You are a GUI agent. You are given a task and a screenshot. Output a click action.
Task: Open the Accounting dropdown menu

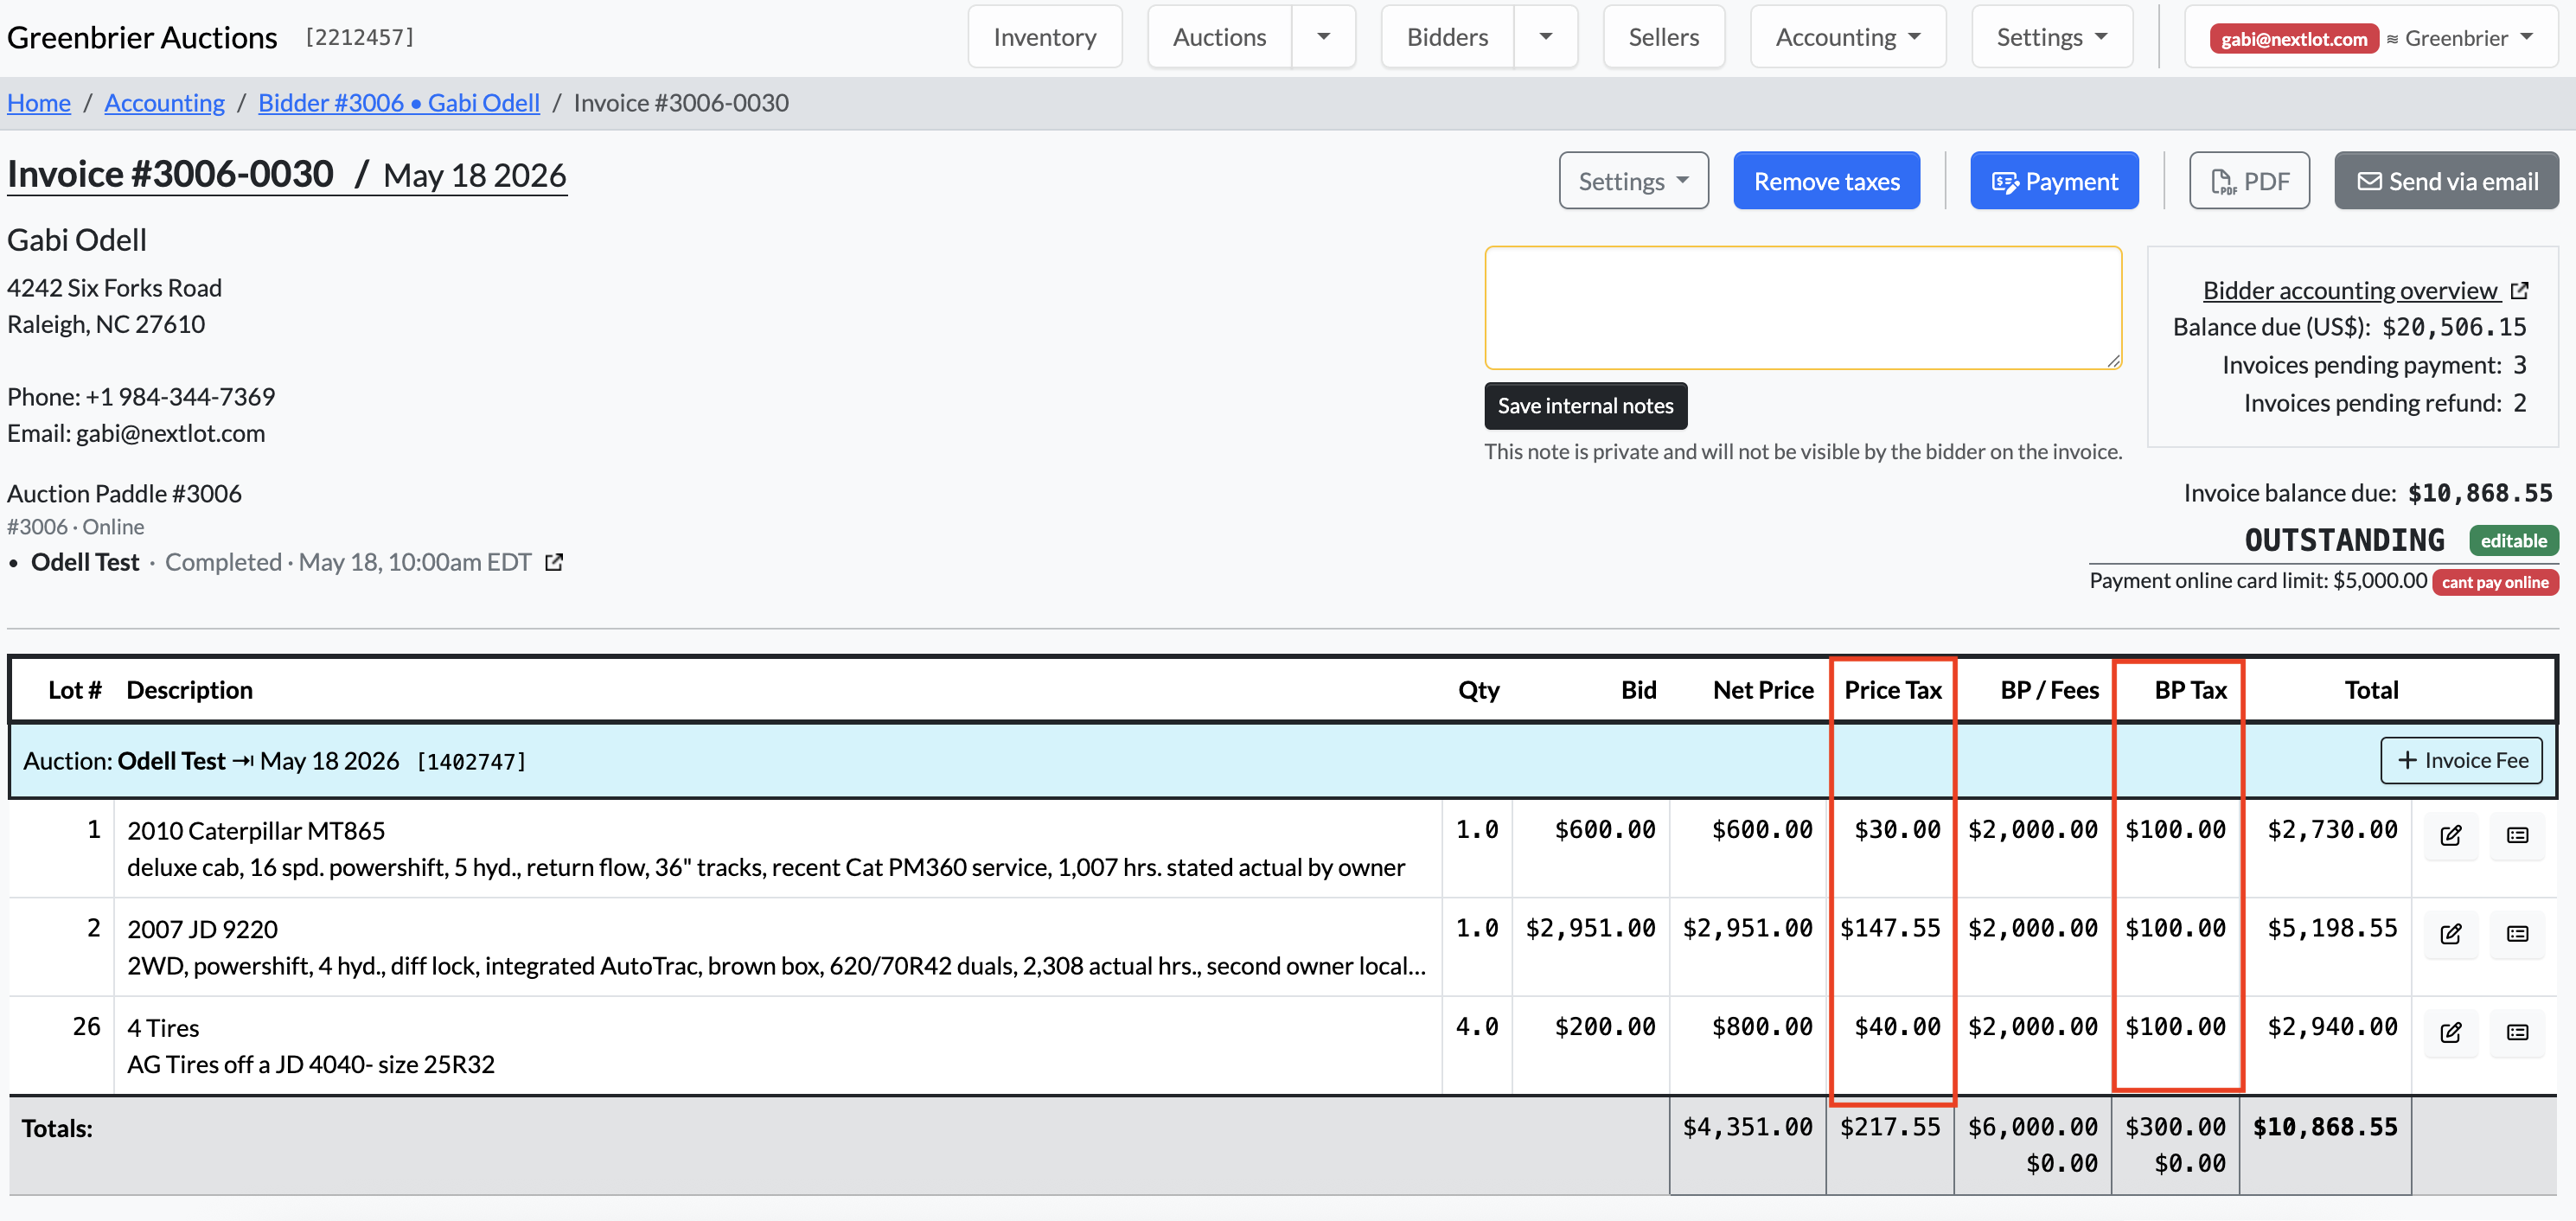1847,37
